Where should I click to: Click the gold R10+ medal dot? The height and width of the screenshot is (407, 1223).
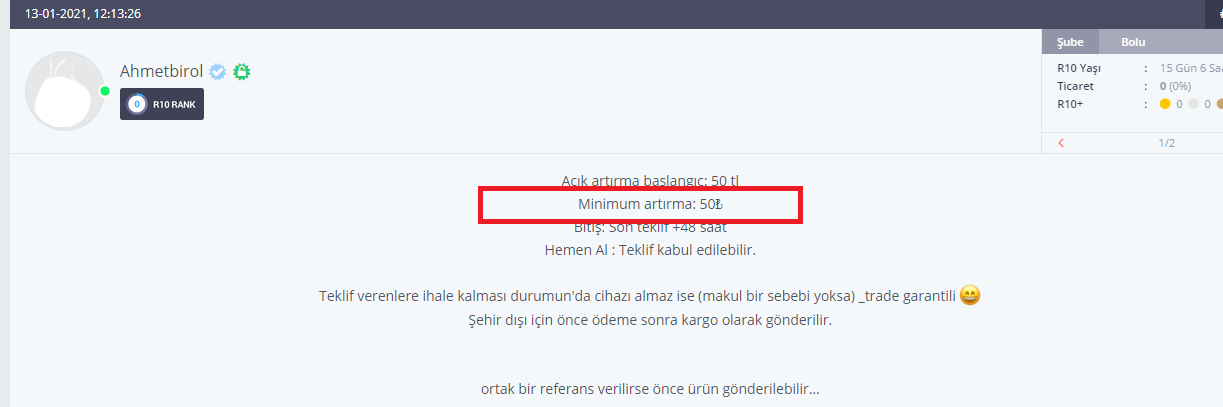[1165, 103]
